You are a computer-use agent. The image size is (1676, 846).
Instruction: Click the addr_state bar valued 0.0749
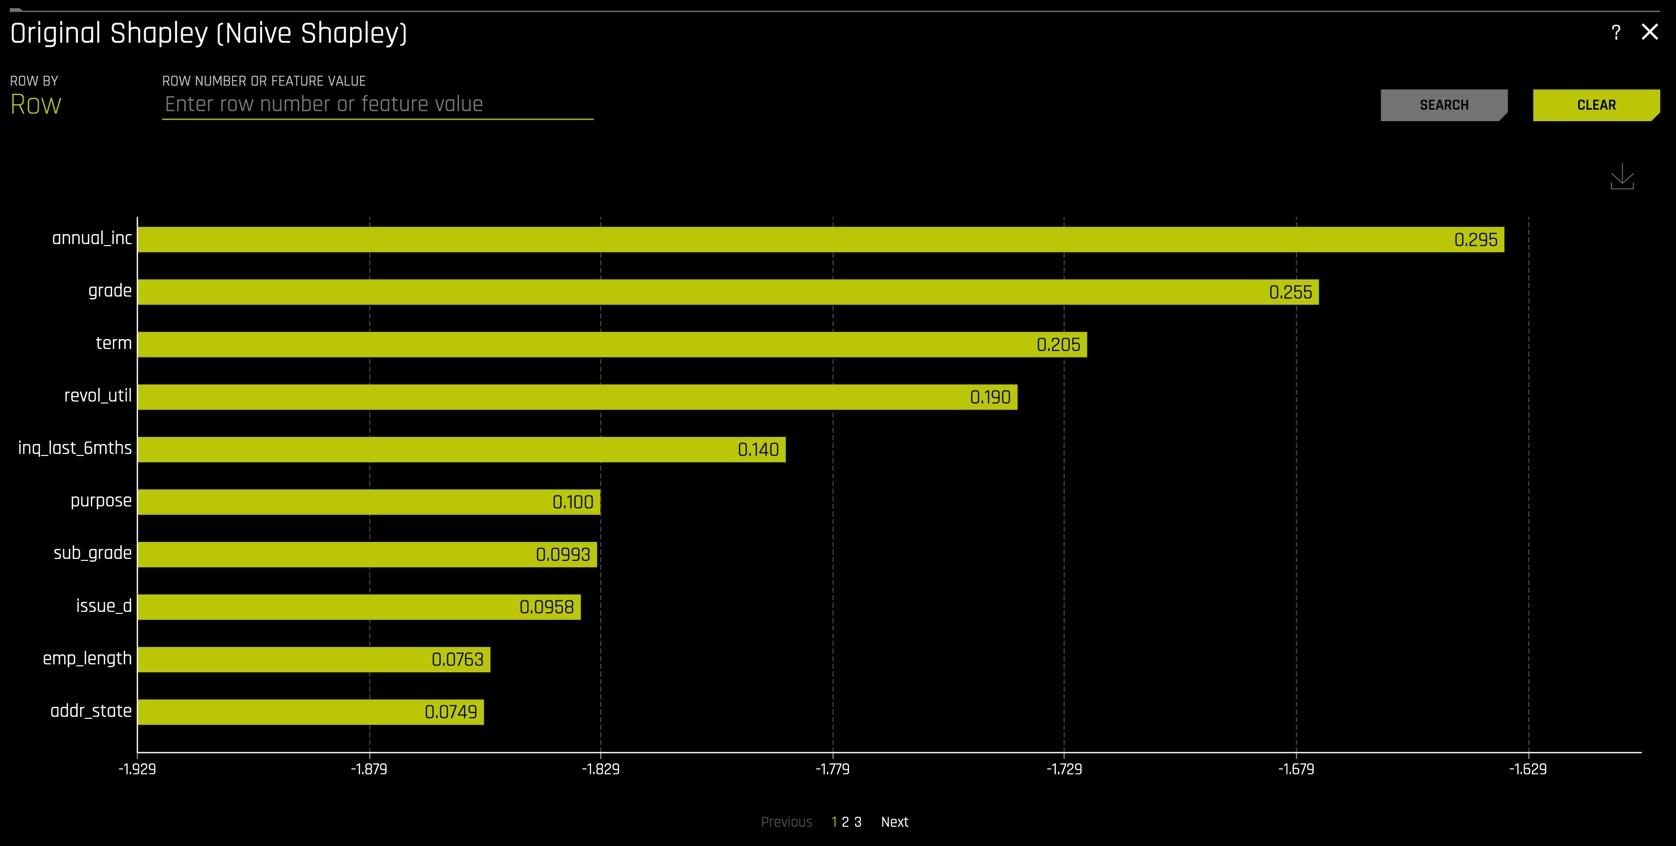310,712
